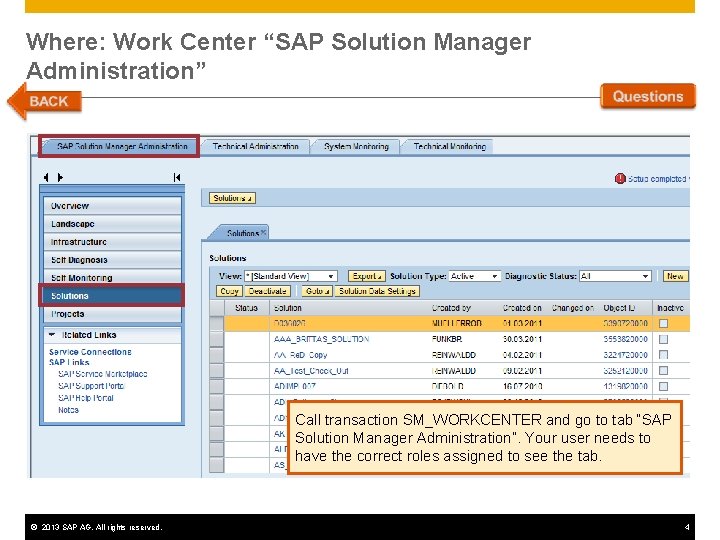This screenshot has height=540, width=720.
Task: Open Self Monitoring in navigation panel
Action: (112, 277)
